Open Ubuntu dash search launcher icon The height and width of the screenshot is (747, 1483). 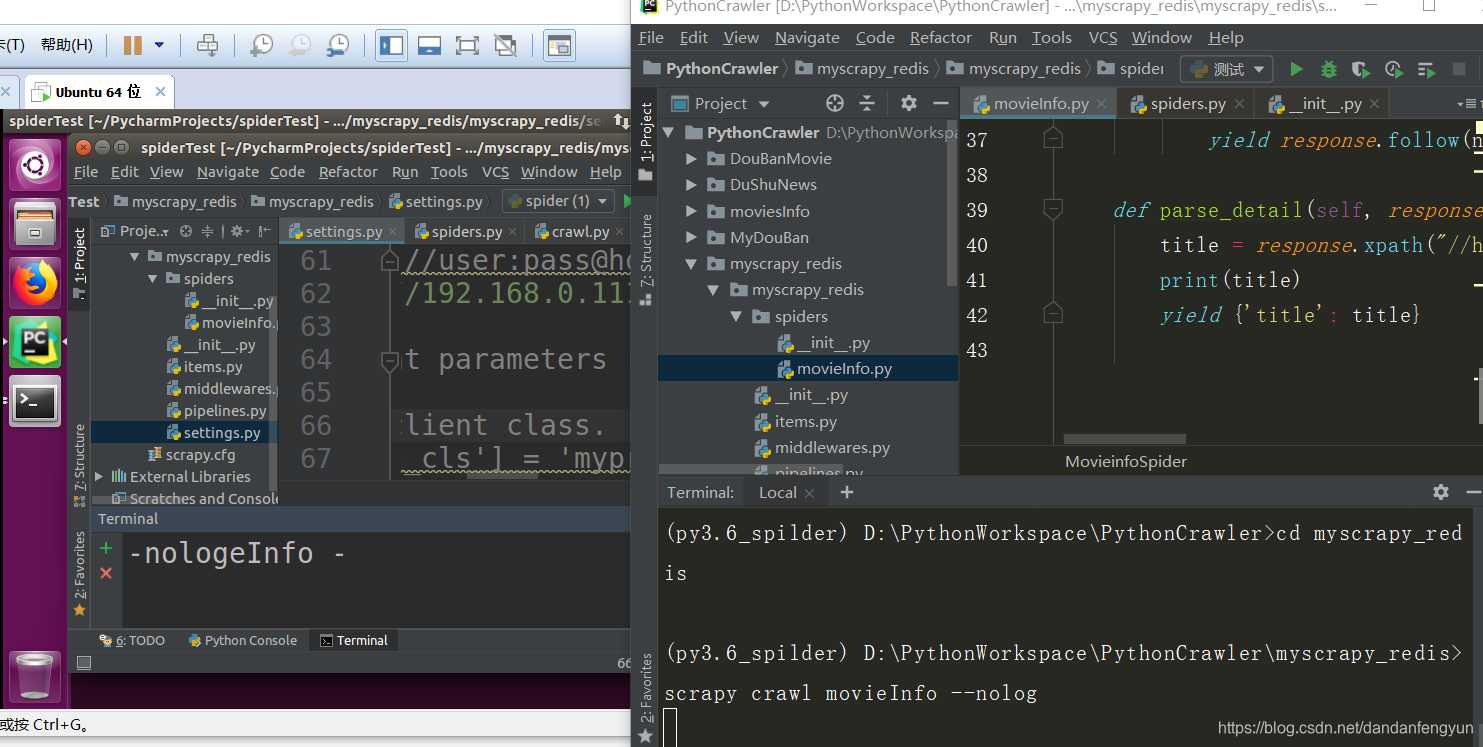point(36,165)
